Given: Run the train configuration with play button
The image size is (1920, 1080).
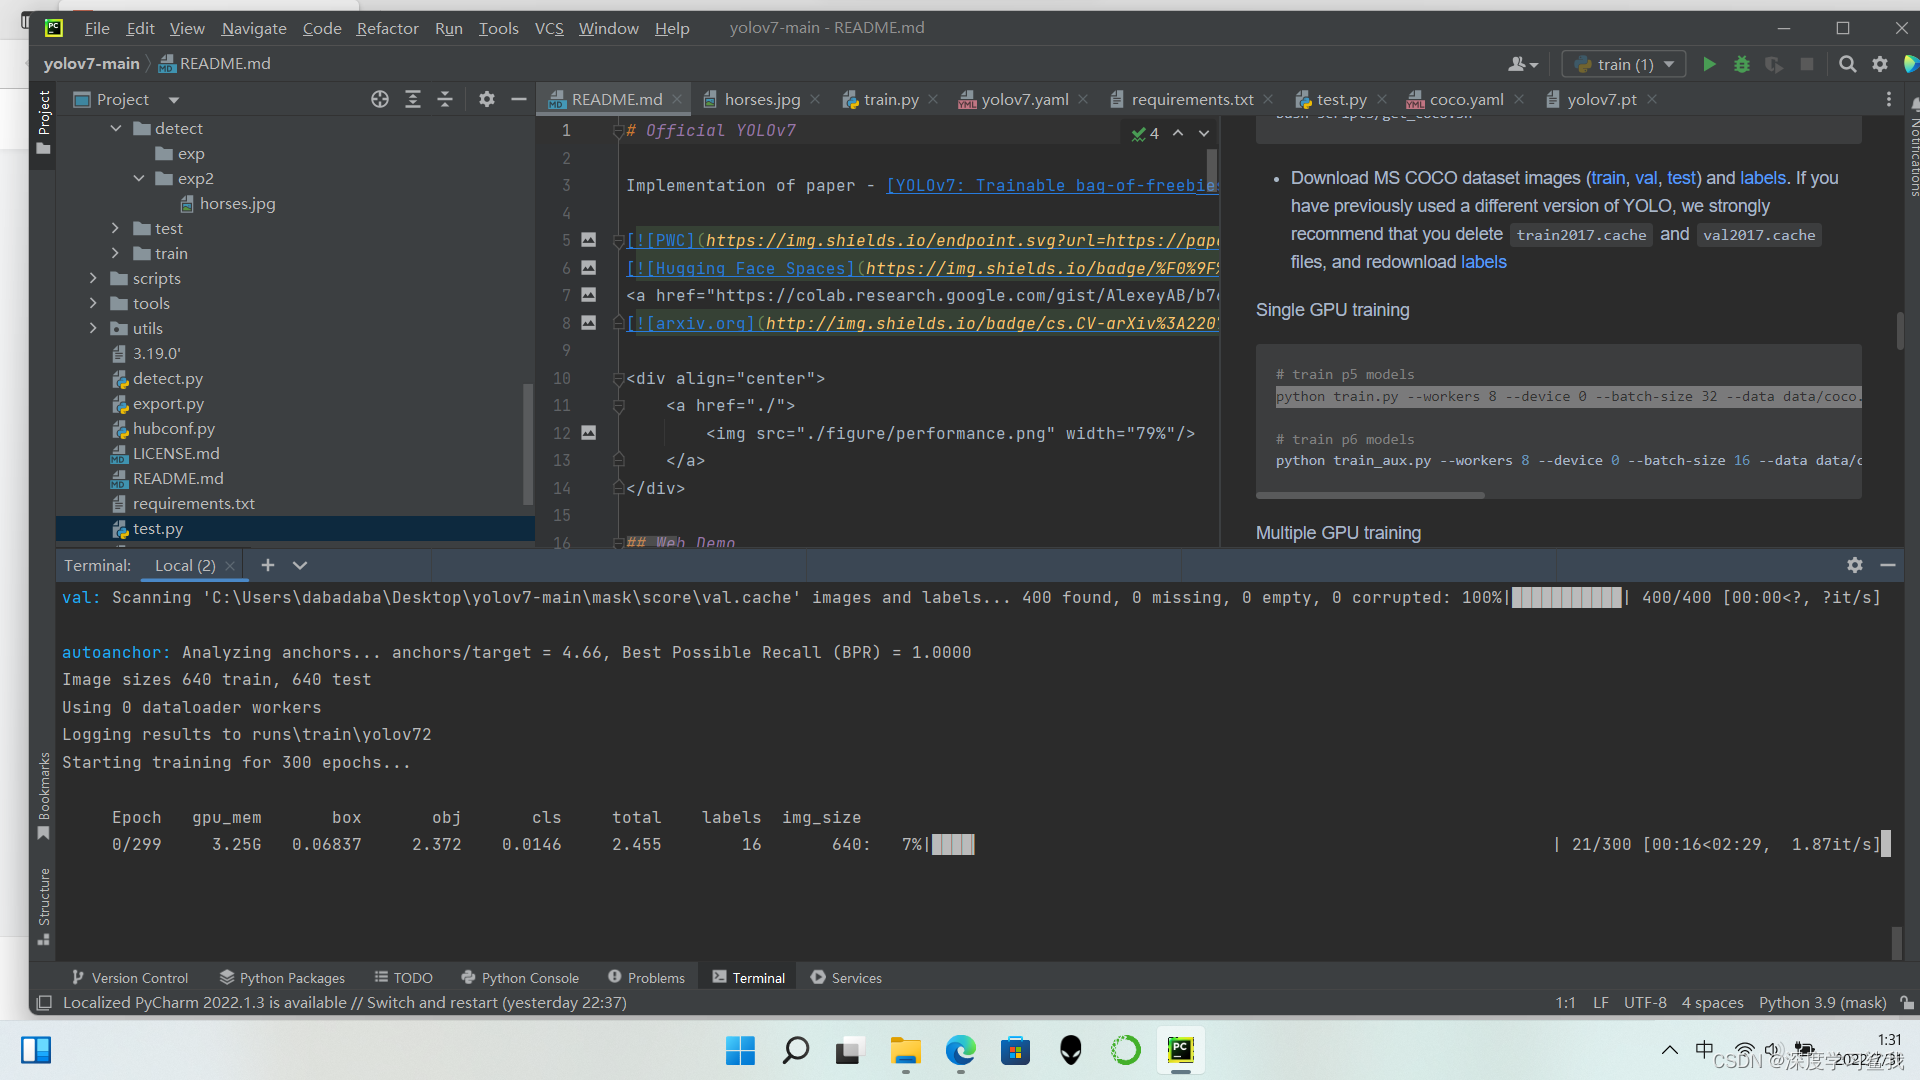Looking at the screenshot, I should coord(1709,64).
